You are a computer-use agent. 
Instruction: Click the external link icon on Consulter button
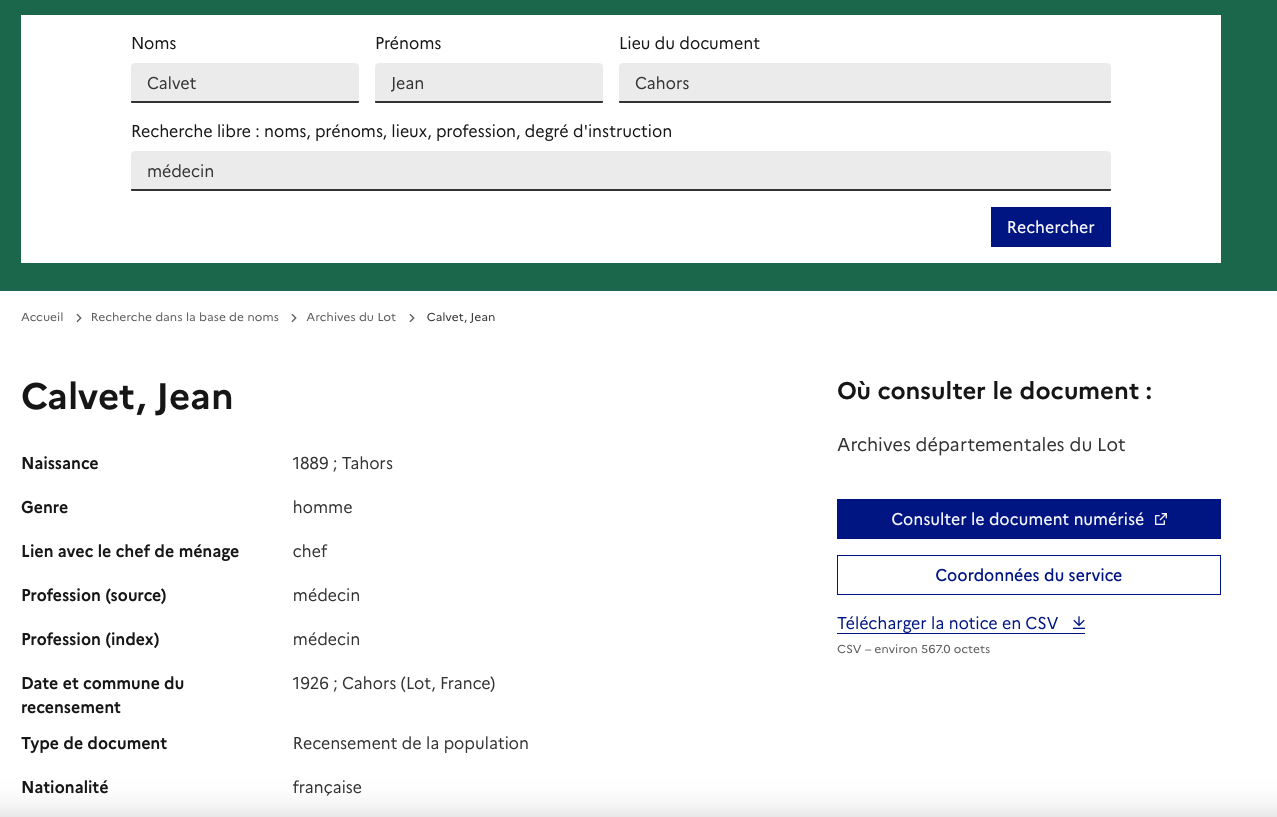1161,520
